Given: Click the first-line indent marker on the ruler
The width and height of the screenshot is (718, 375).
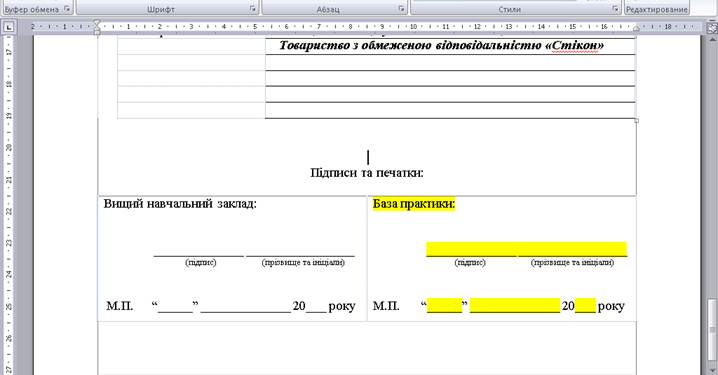Looking at the screenshot, I should coord(97,23).
